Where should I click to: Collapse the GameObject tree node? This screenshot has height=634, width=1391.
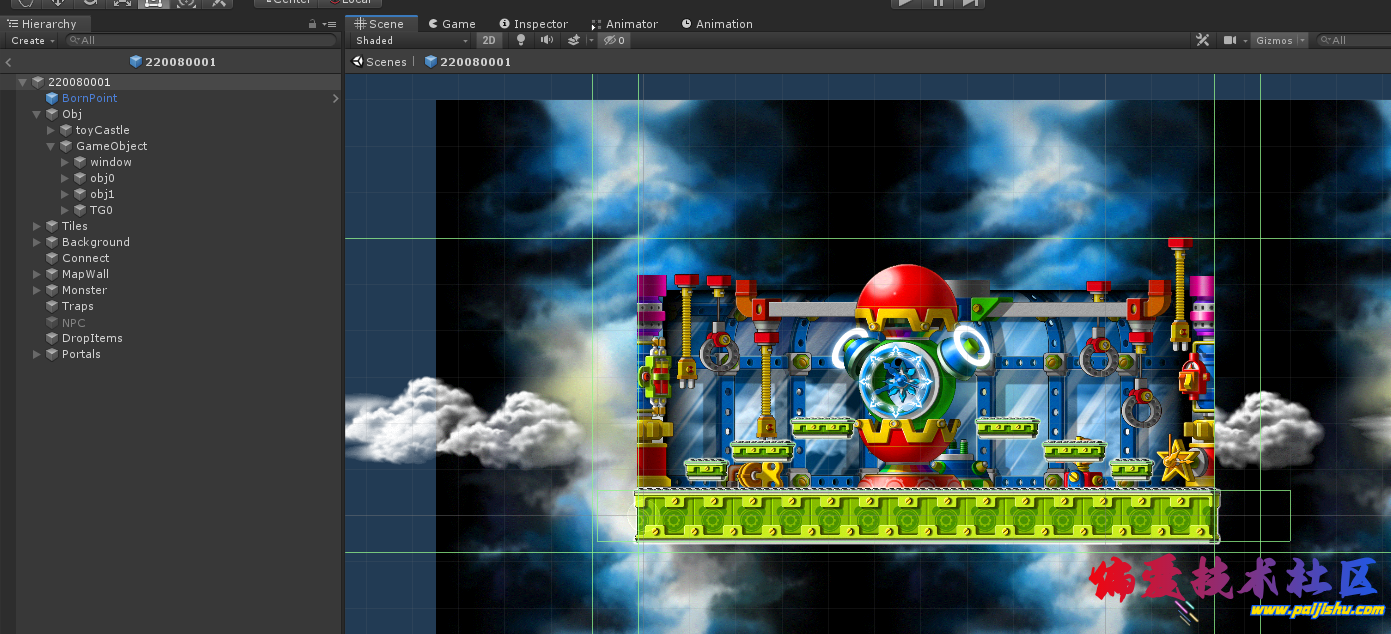(52, 146)
